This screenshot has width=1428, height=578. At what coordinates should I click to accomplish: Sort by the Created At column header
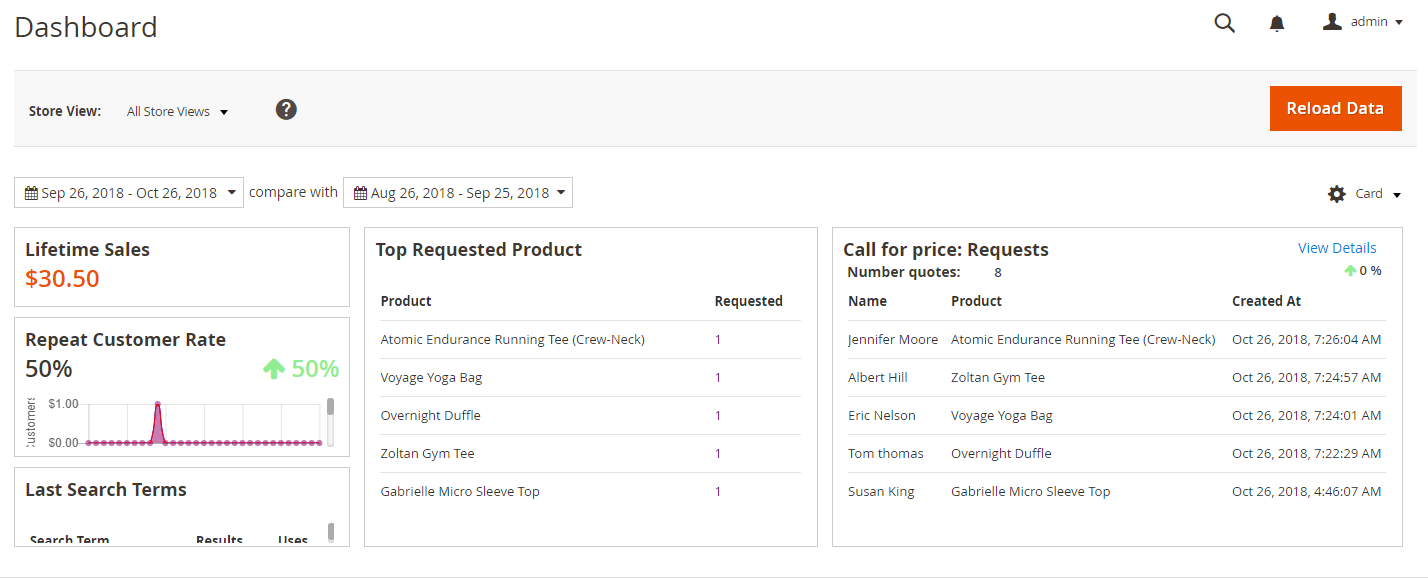pyautogui.click(x=1266, y=301)
